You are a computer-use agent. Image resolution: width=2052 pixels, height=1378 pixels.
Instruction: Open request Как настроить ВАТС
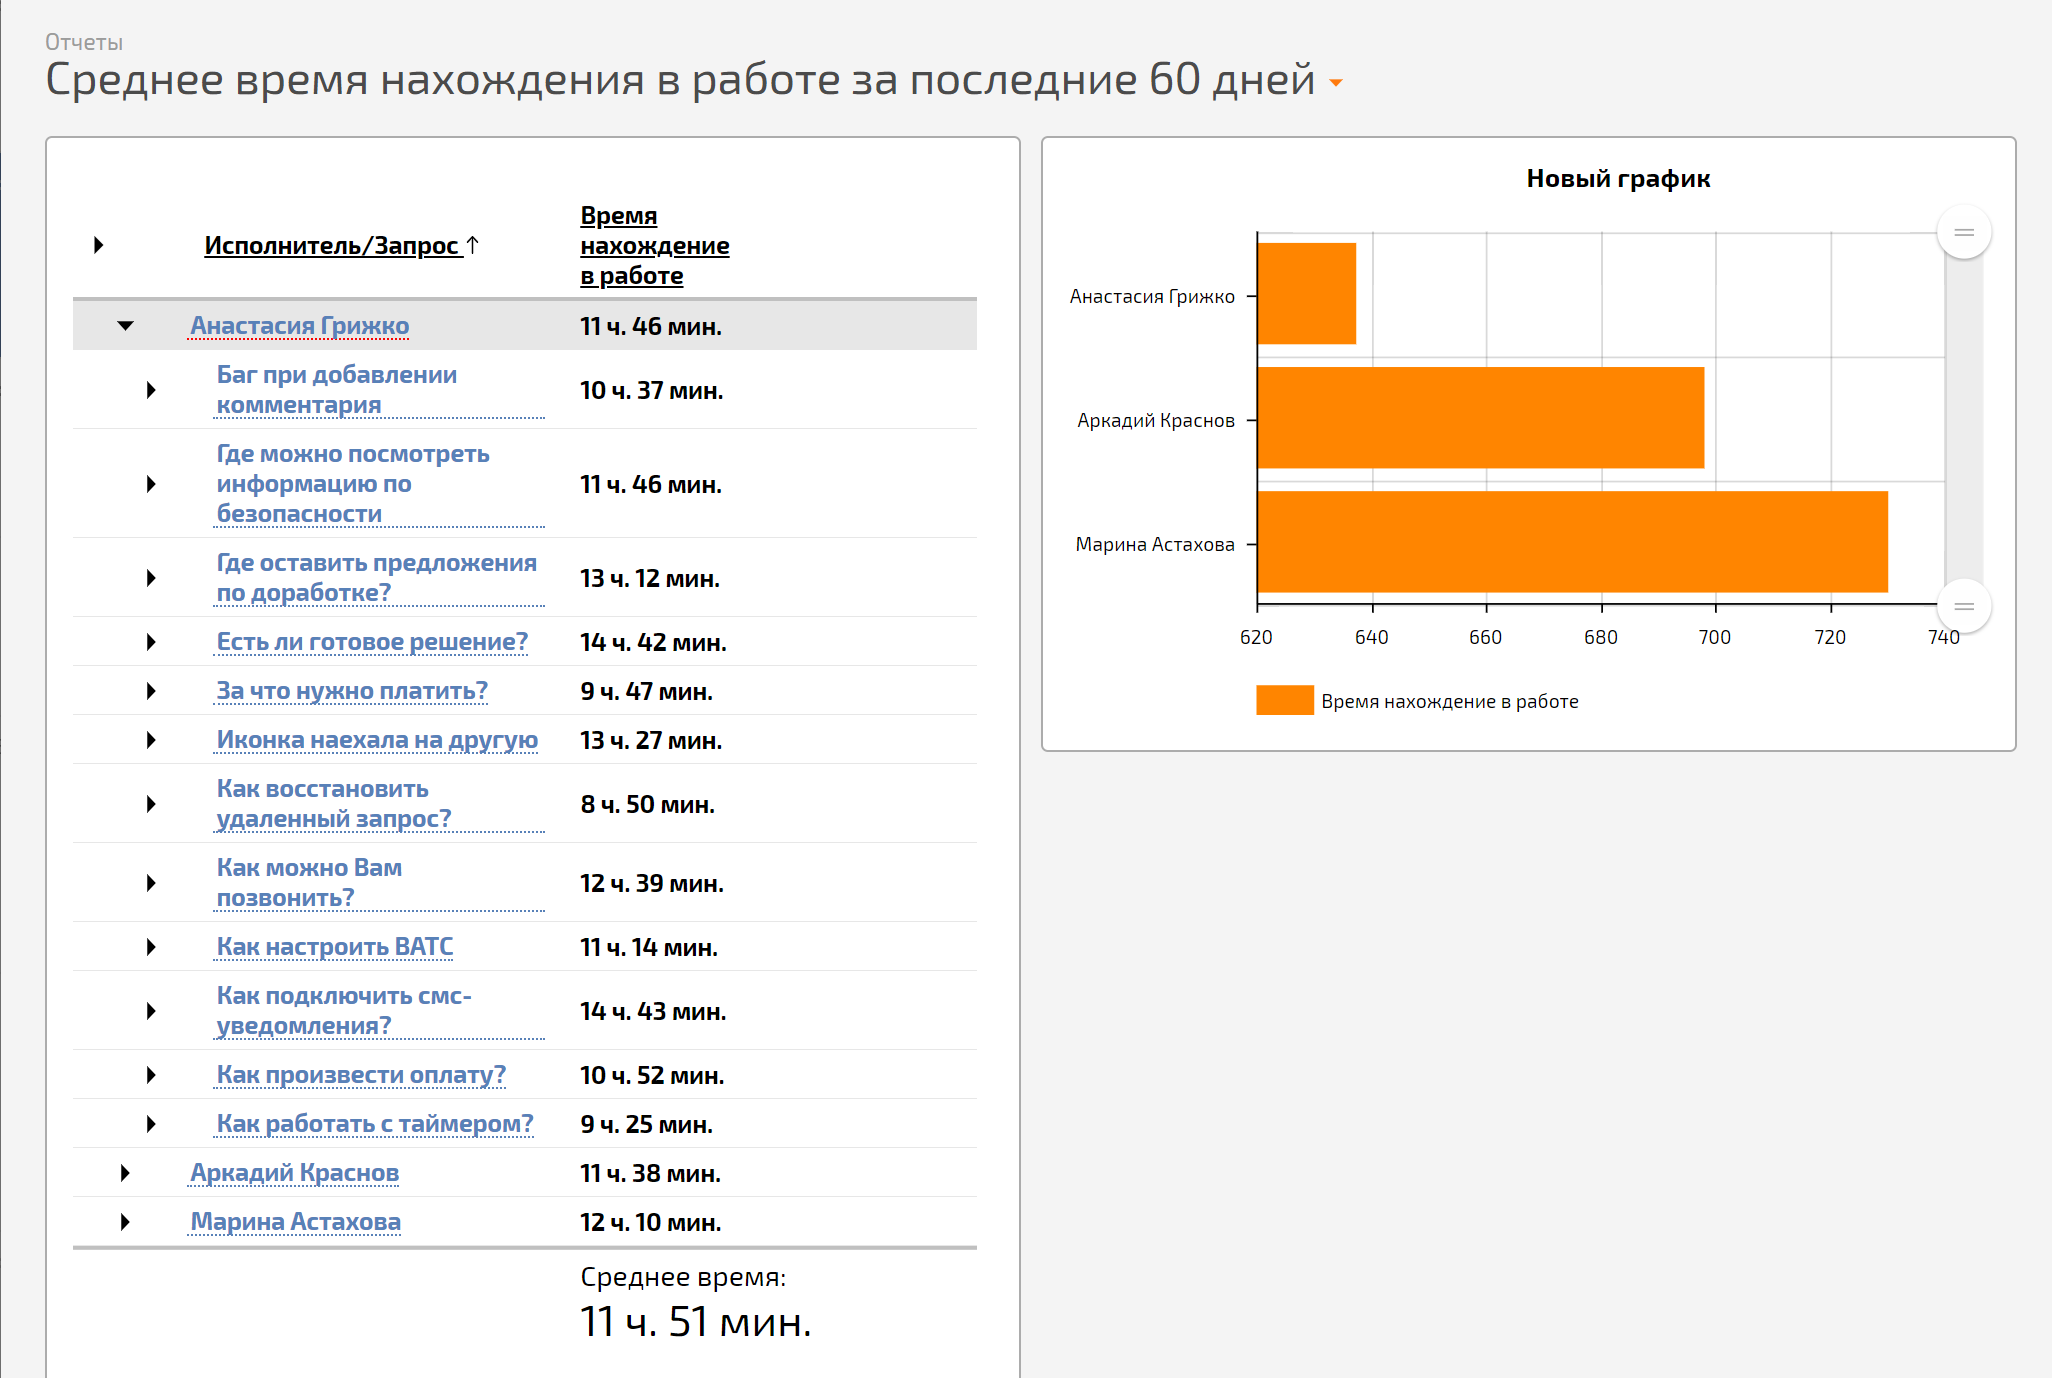coord(335,947)
